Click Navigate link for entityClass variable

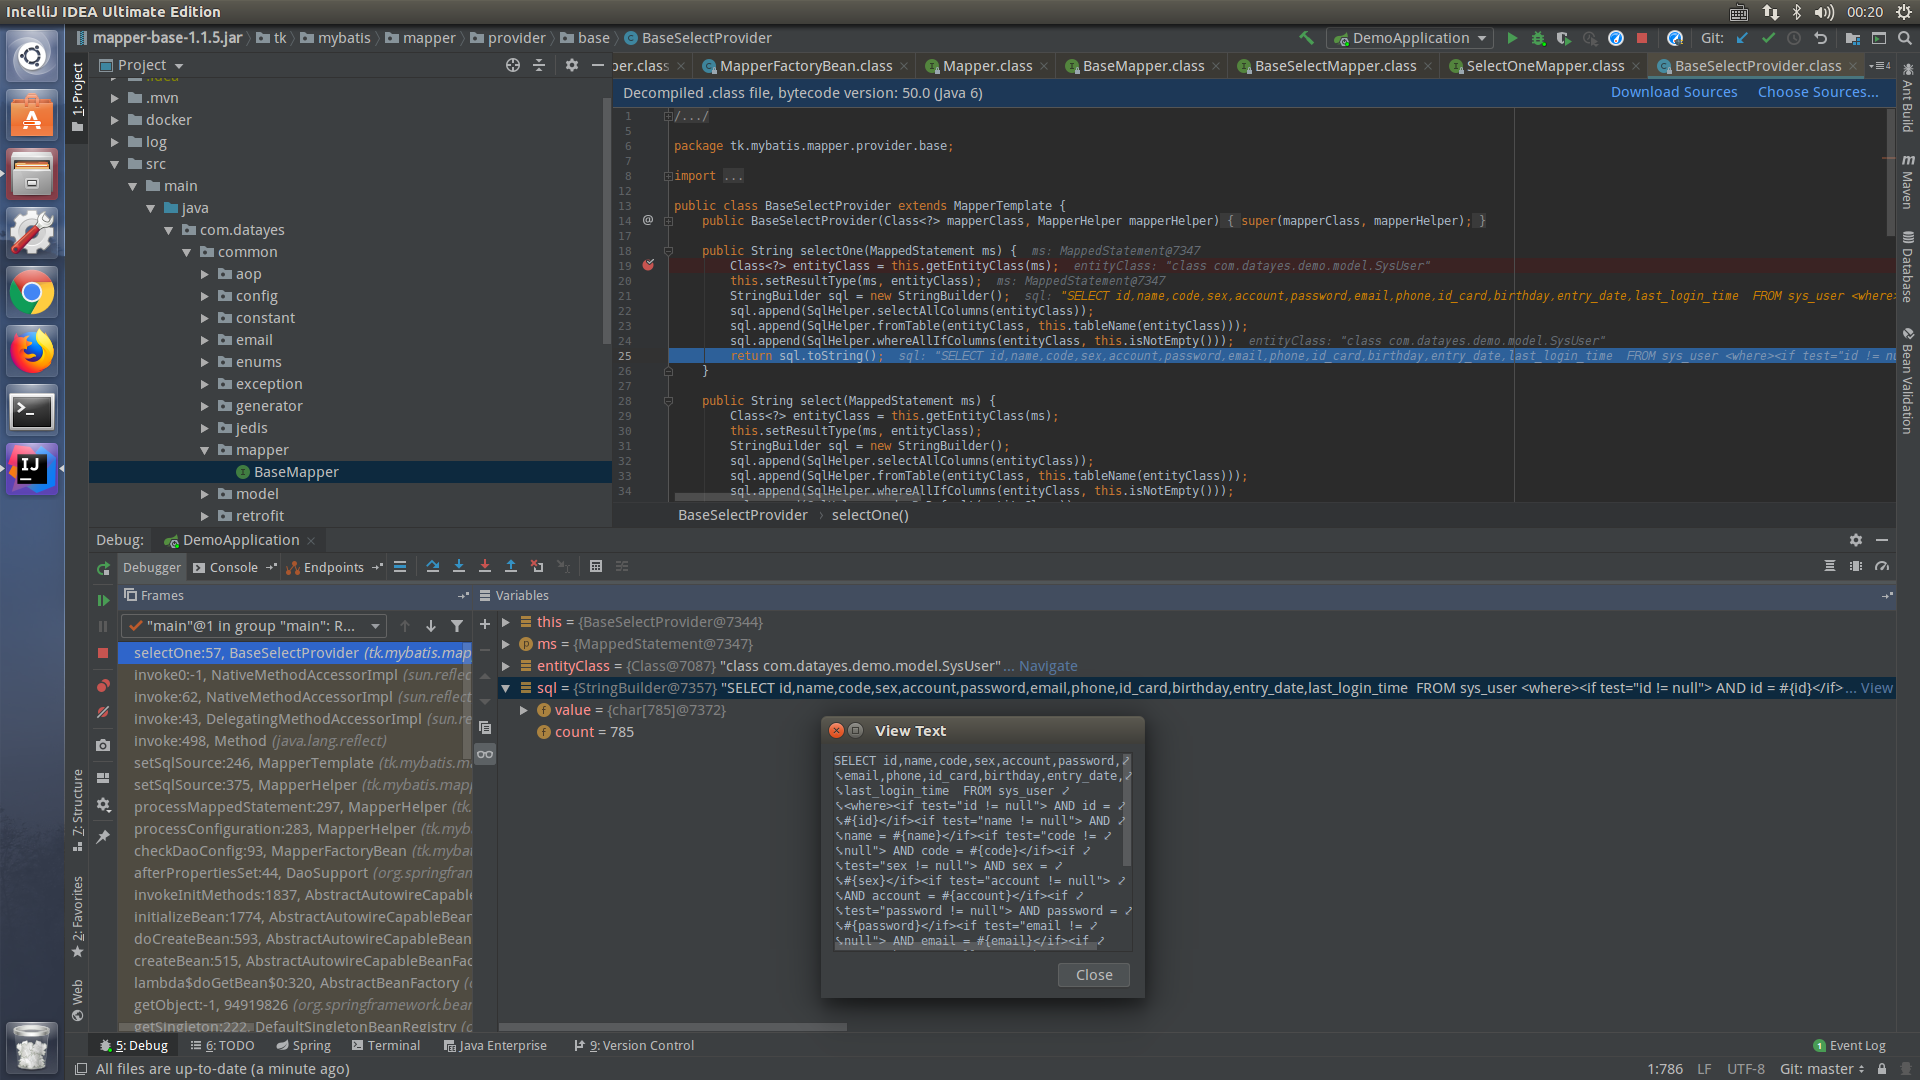coord(1048,666)
